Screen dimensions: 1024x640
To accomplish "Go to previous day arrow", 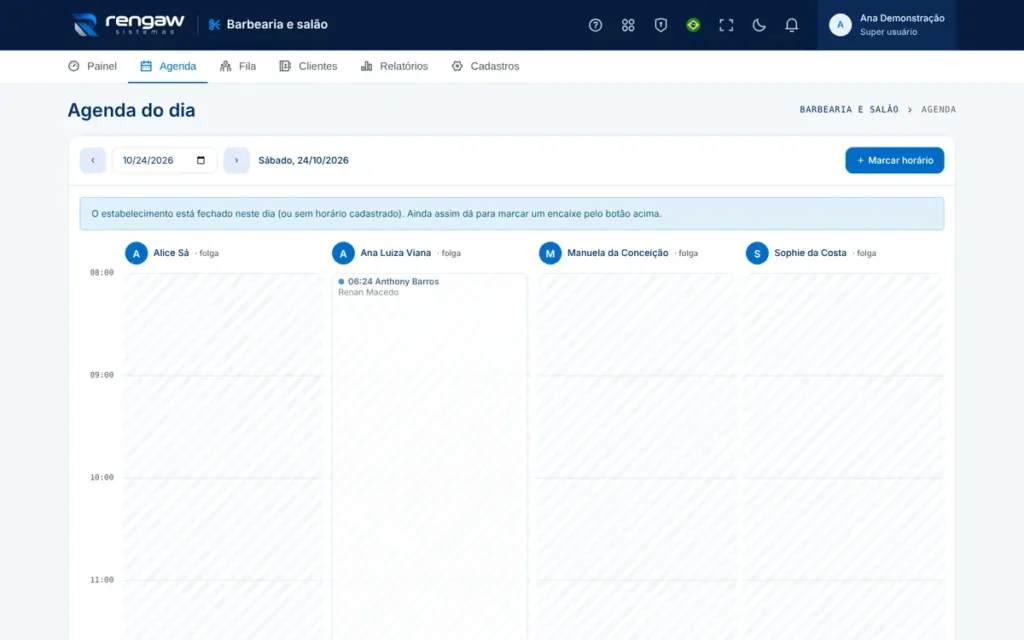I will (x=93, y=160).
